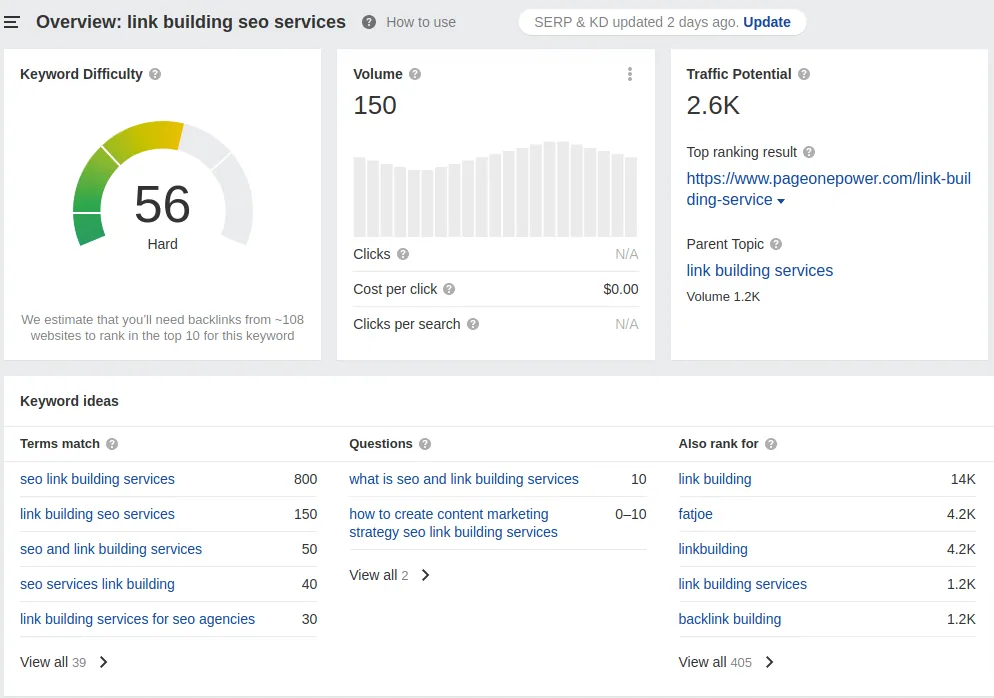Open link building services in Also rank for
The height and width of the screenshot is (698, 994).
click(742, 584)
